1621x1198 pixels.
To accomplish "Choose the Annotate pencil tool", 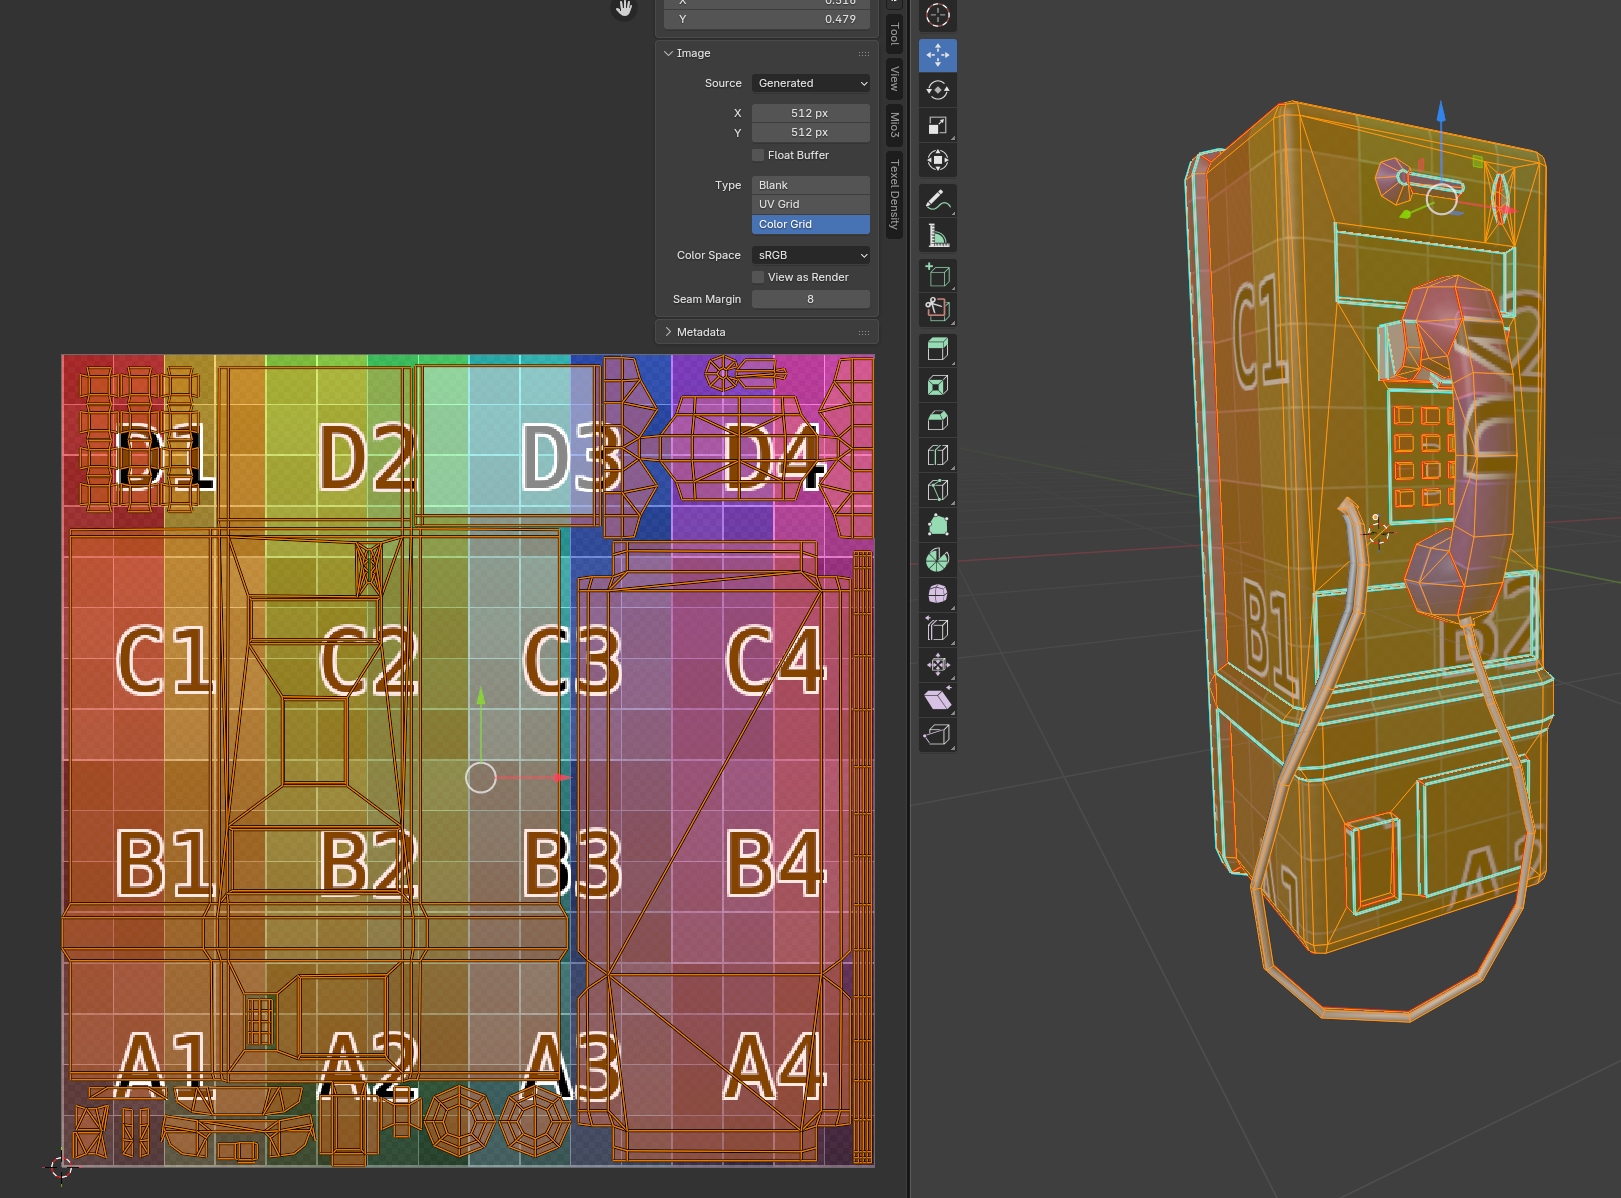I will tap(937, 200).
